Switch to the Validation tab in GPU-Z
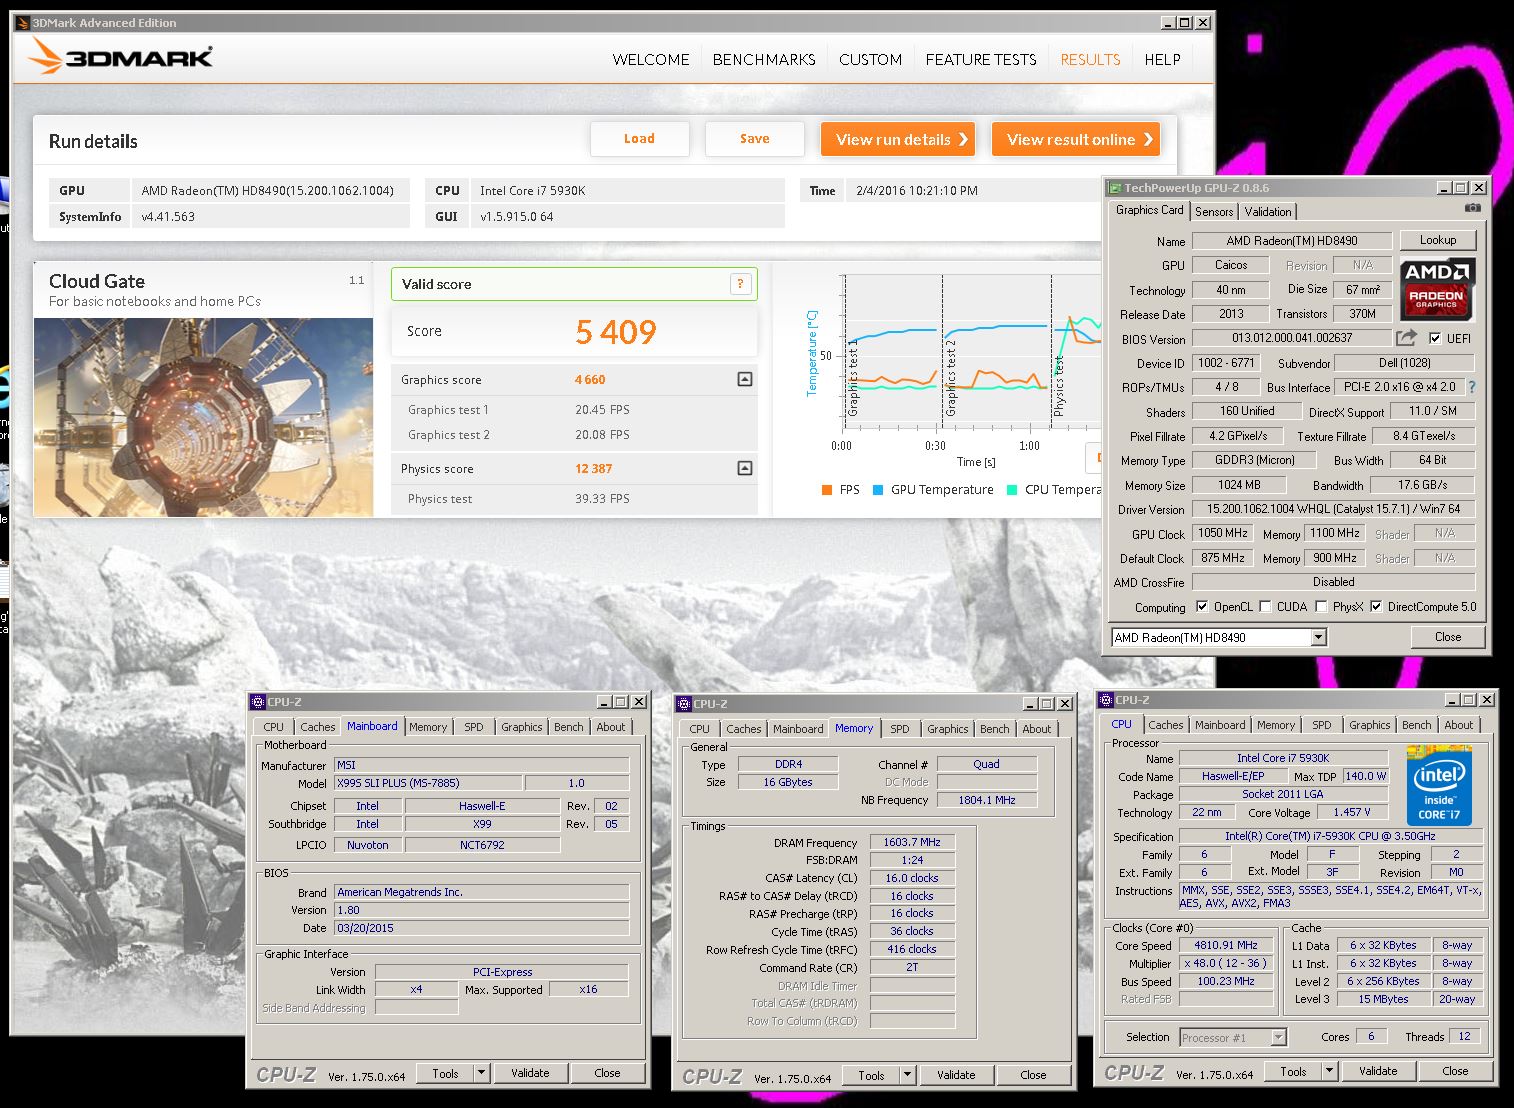1514x1108 pixels. coord(1268,212)
